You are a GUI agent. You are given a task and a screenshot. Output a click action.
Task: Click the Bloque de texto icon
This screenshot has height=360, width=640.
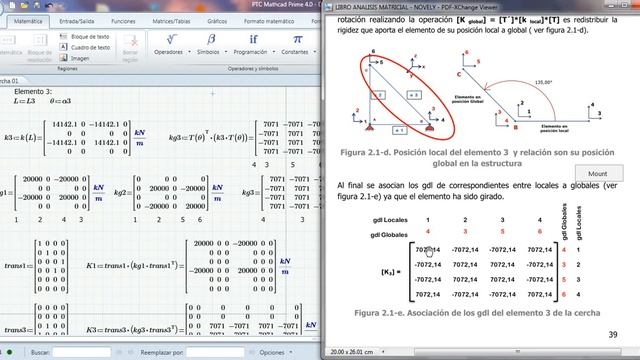[63, 36]
